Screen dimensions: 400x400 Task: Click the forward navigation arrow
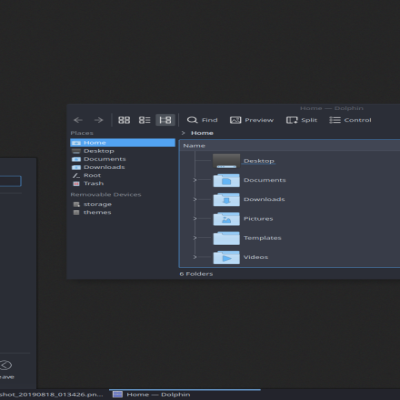coord(99,120)
